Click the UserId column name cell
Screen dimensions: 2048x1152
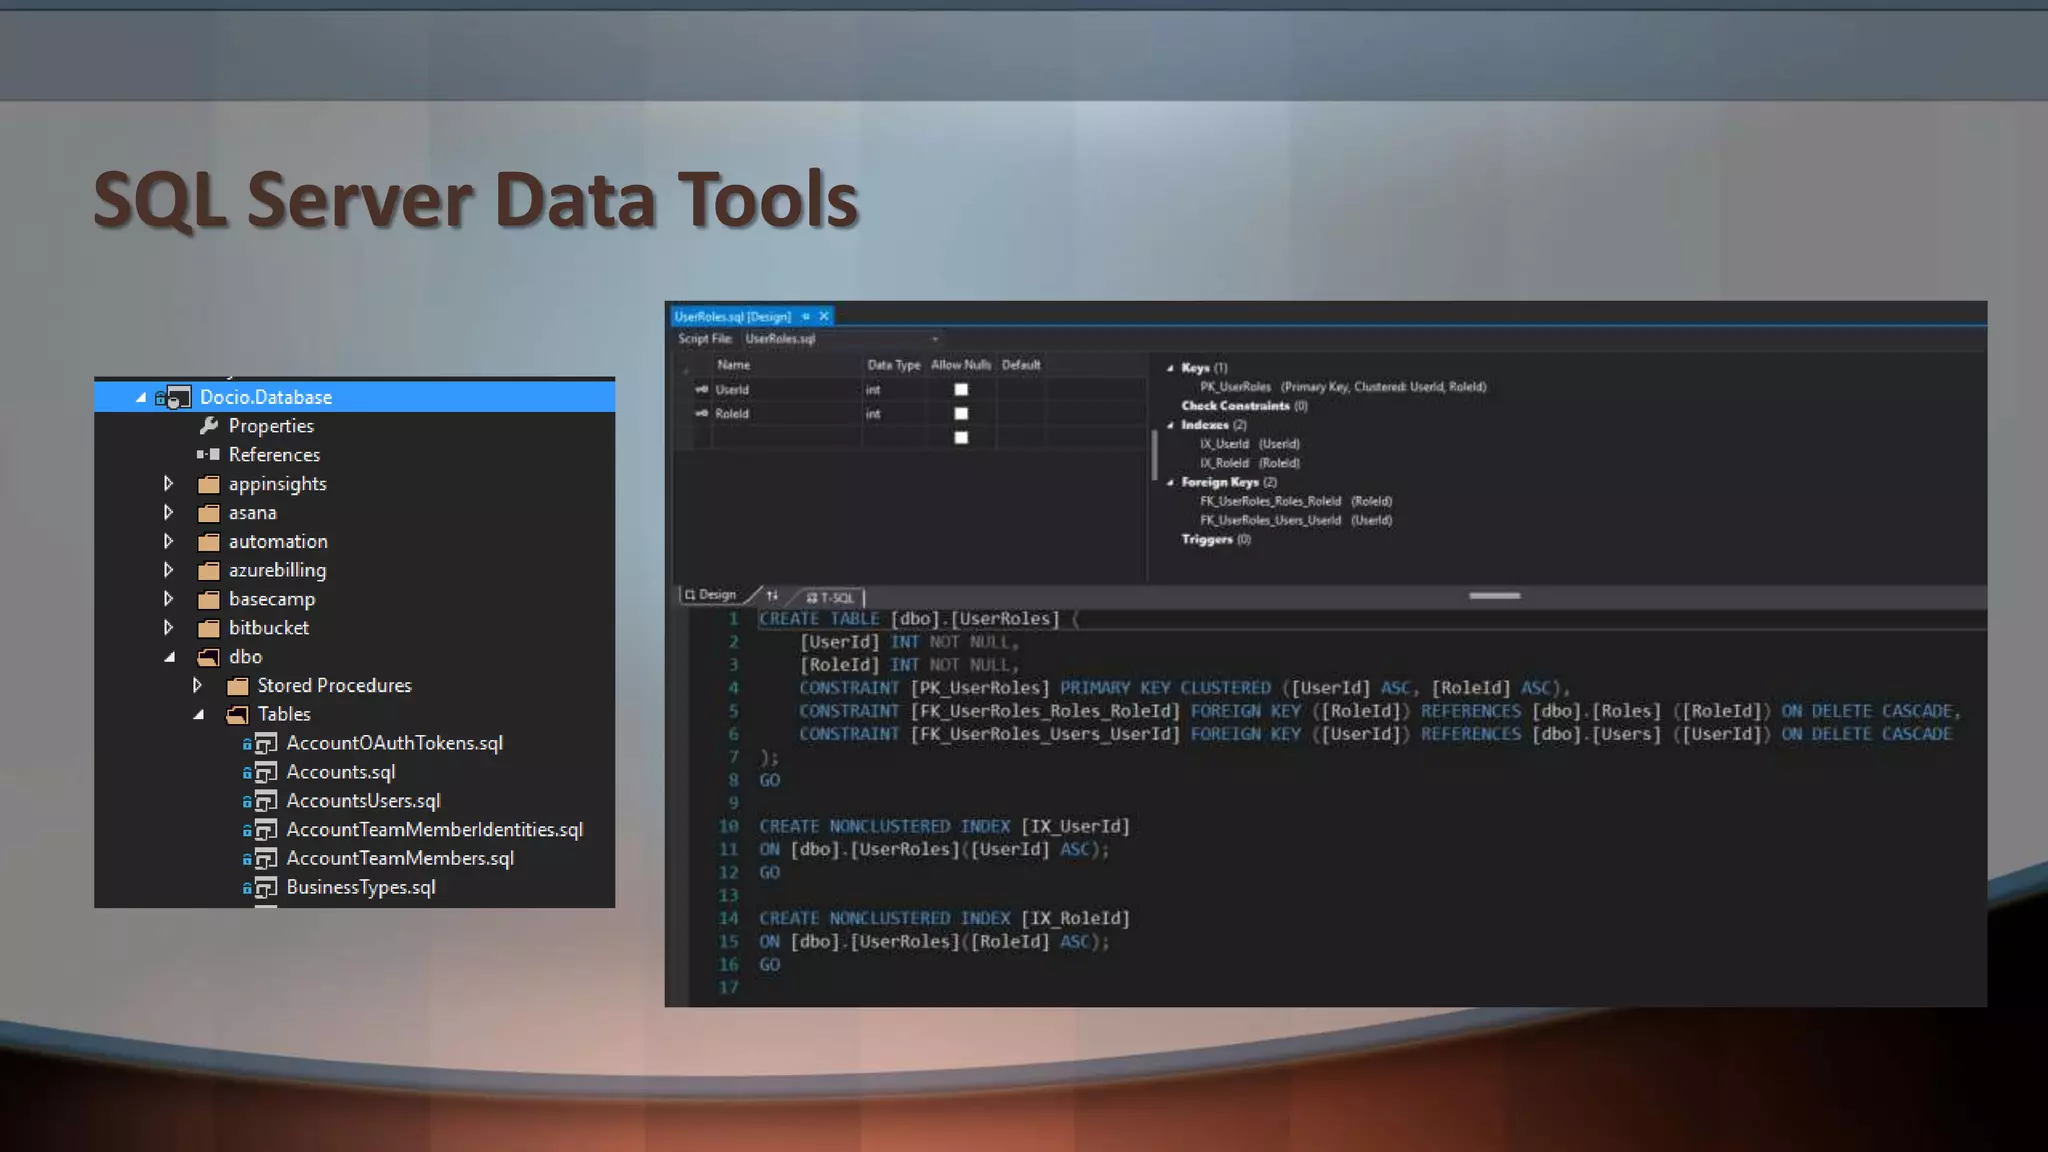pos(786,390)
